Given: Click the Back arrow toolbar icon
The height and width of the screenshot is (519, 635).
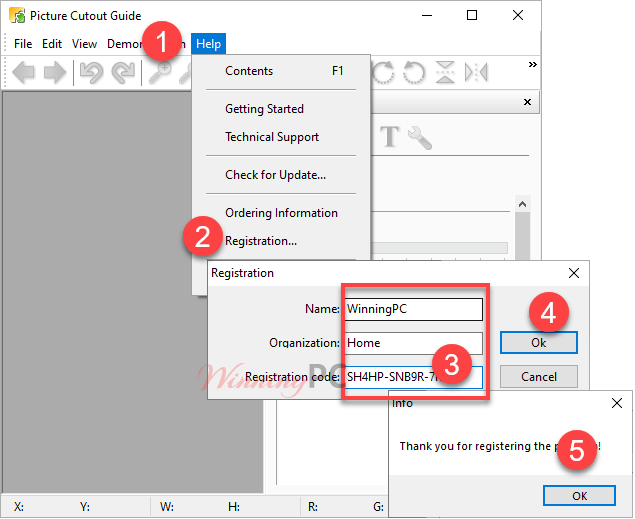Looking at the screenshot, I should click(x=23, y=73).
